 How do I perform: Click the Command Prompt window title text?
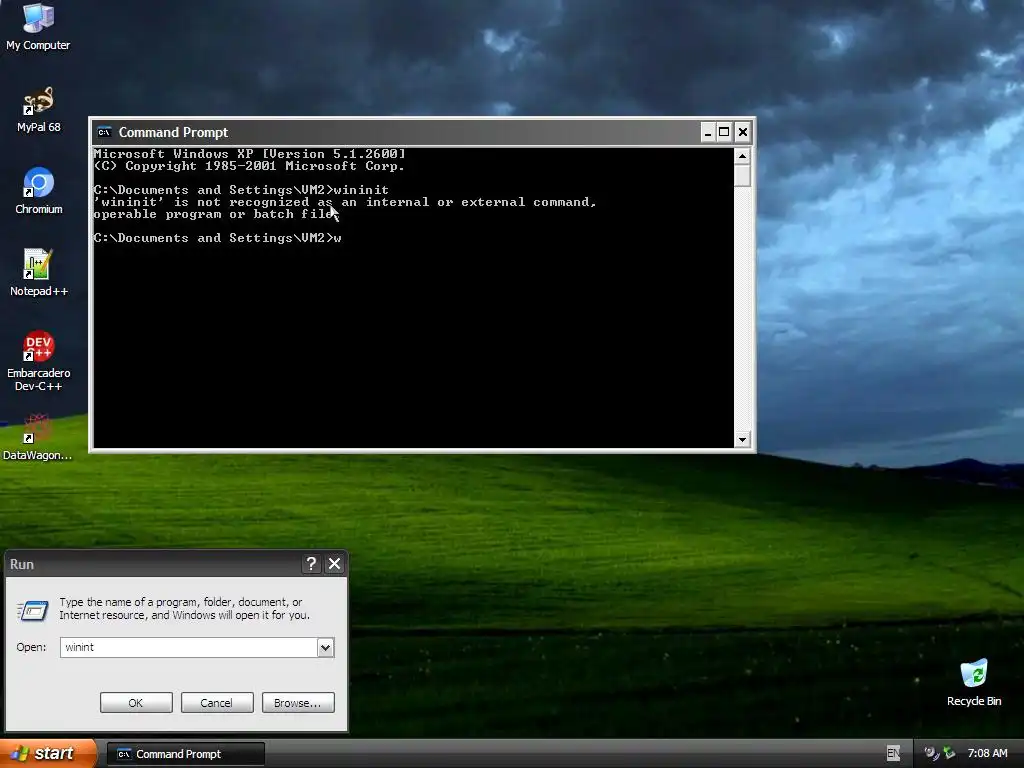(x=173, y=133)
